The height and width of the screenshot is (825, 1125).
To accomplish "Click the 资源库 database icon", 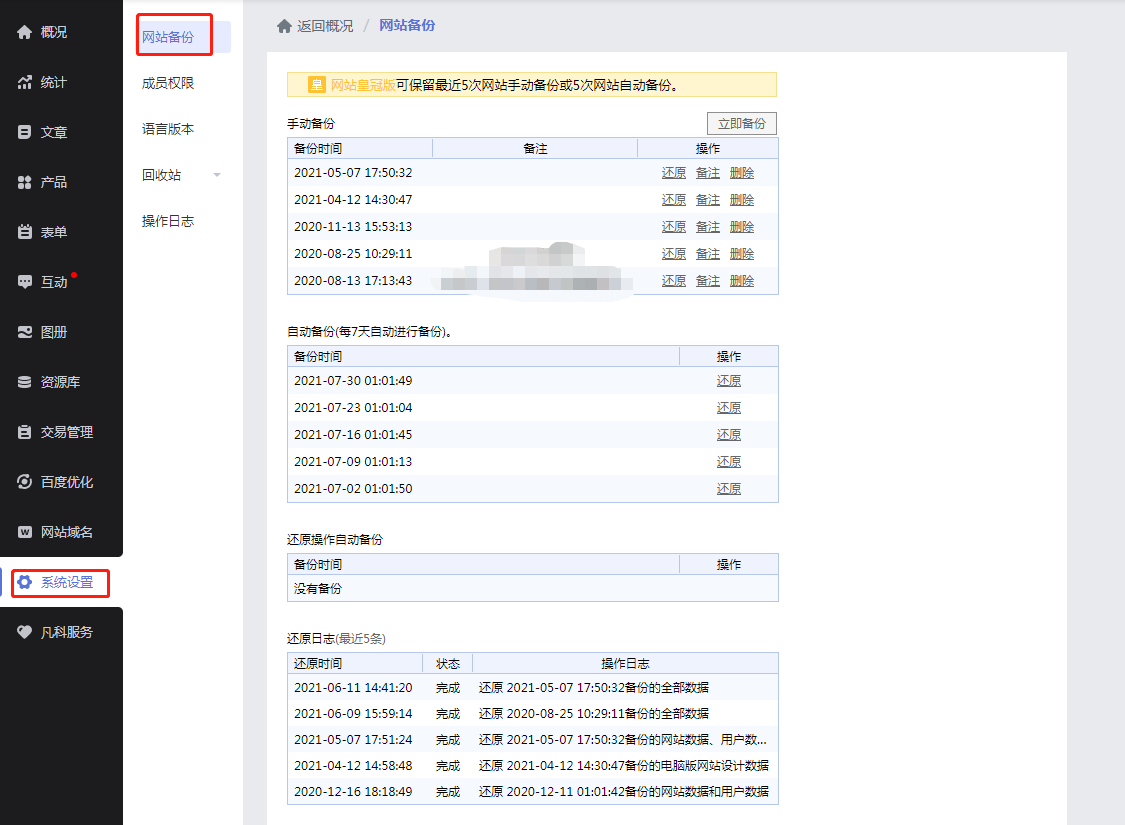I will tap(24, 382).
